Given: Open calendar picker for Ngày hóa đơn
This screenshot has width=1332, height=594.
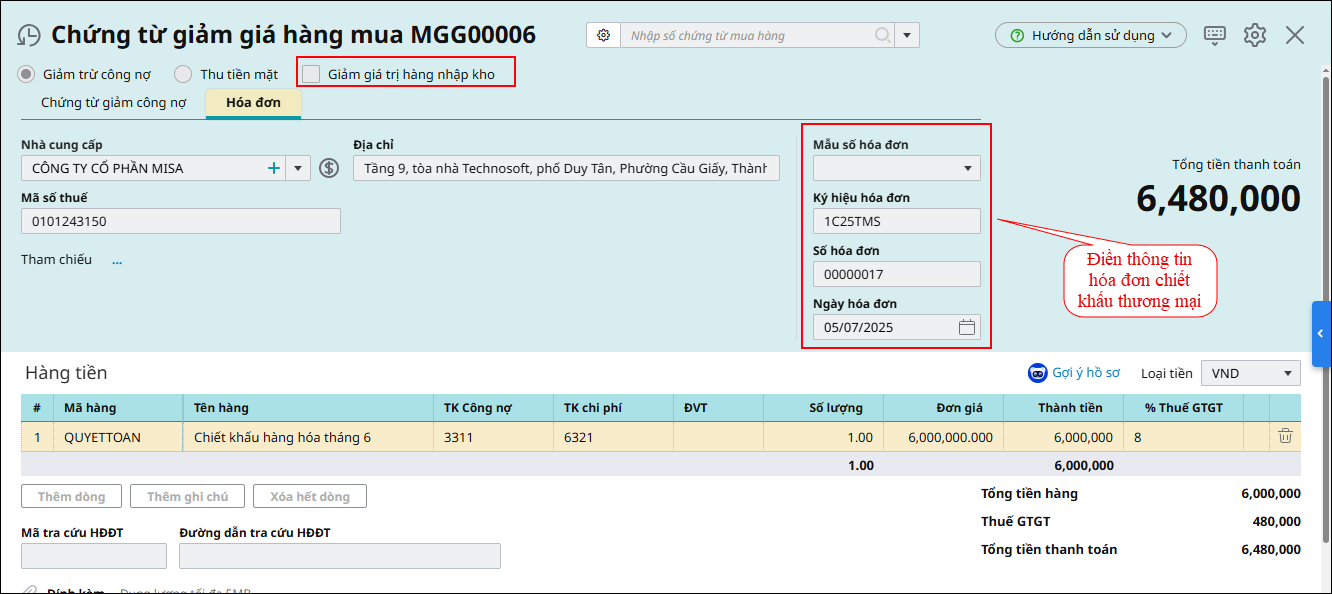Looking at the screenshot, I should (966, 327).
